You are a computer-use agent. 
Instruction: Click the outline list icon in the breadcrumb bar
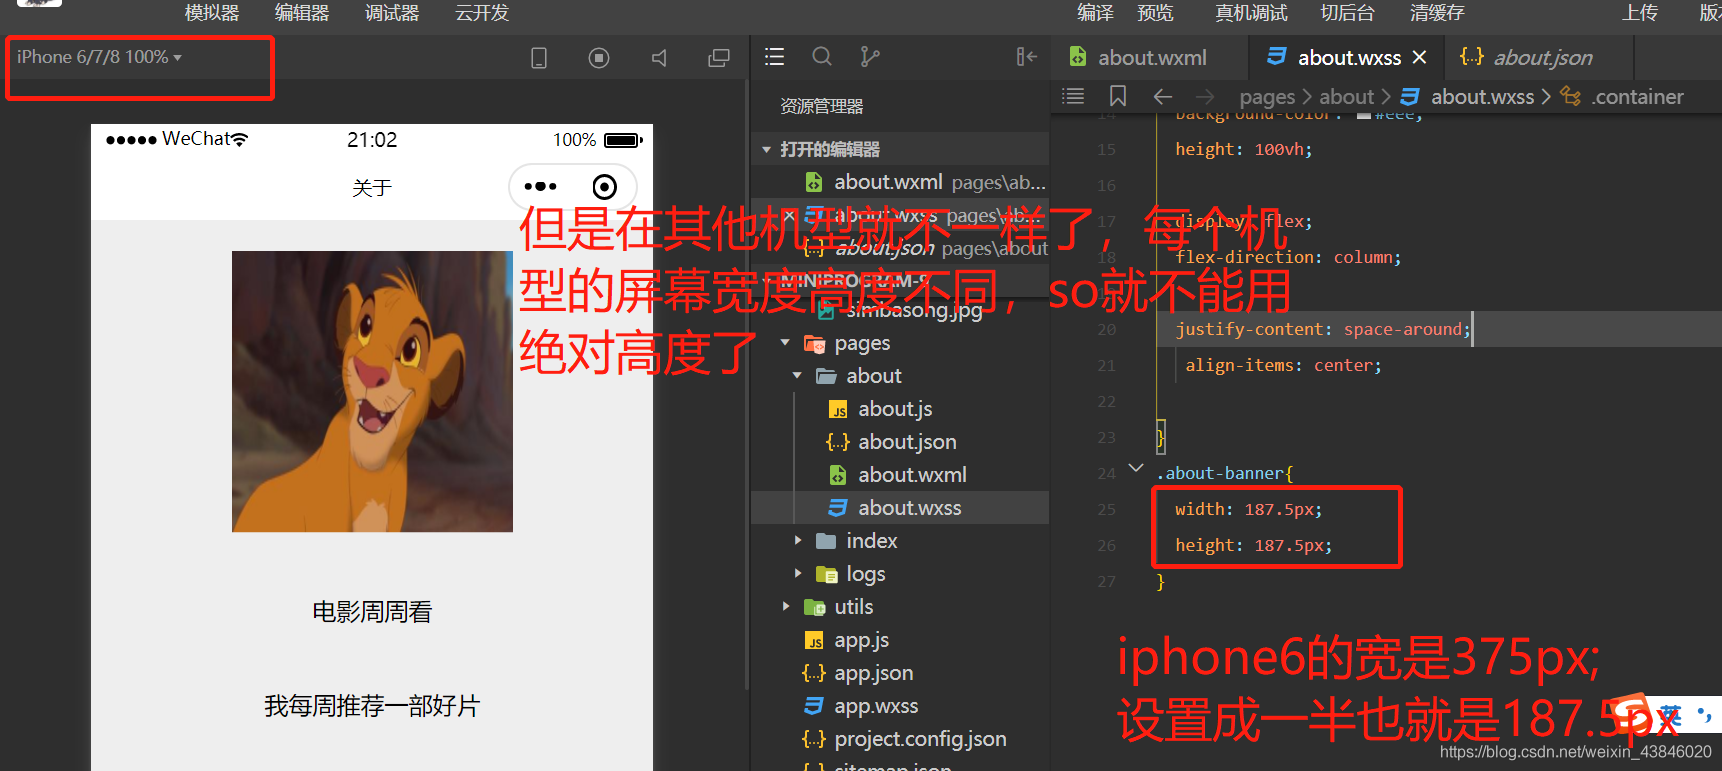[x=1073, y=96]
